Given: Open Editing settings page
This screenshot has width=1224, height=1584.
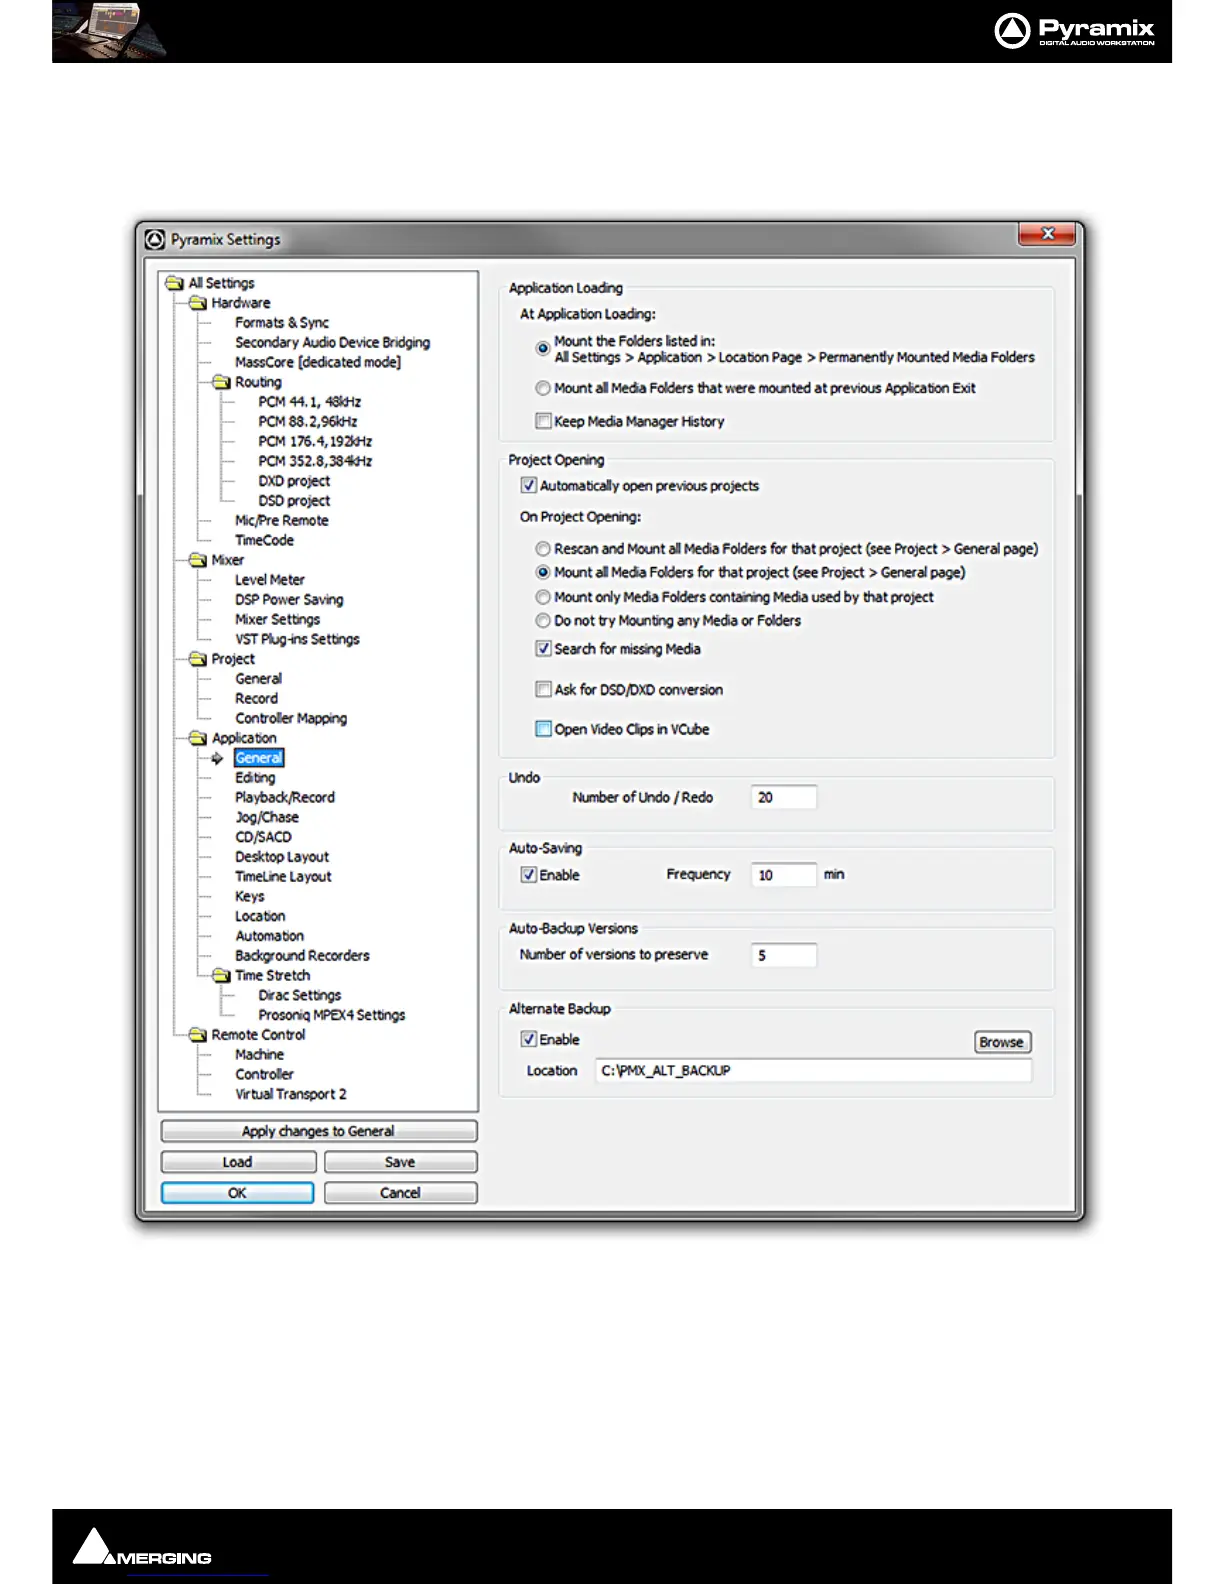Looking at the screenshot, I should click(255, 777).
